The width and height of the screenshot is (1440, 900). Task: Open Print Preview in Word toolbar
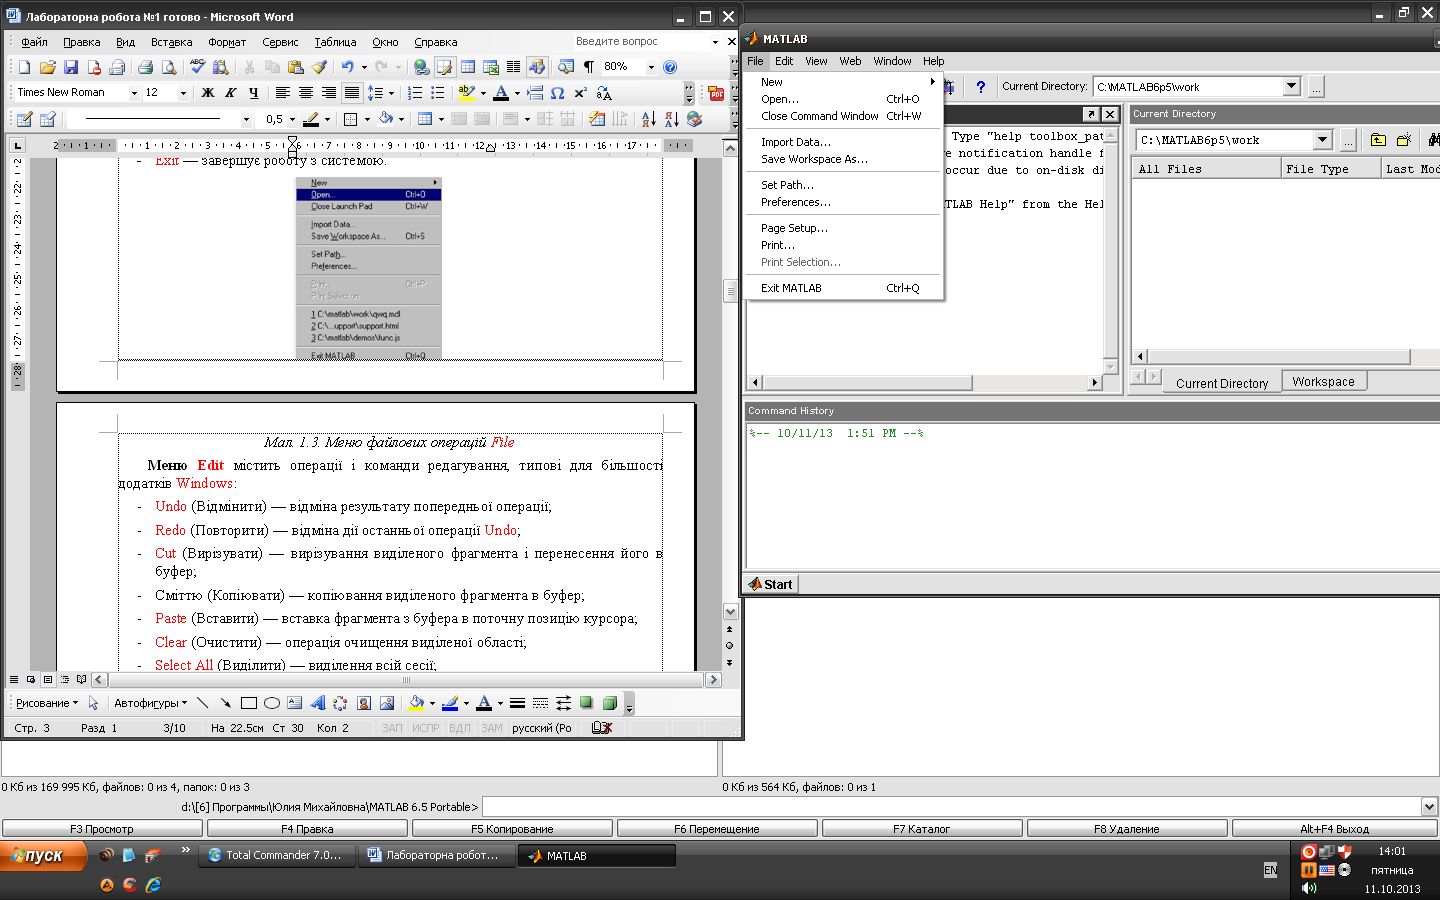point(169,67)
